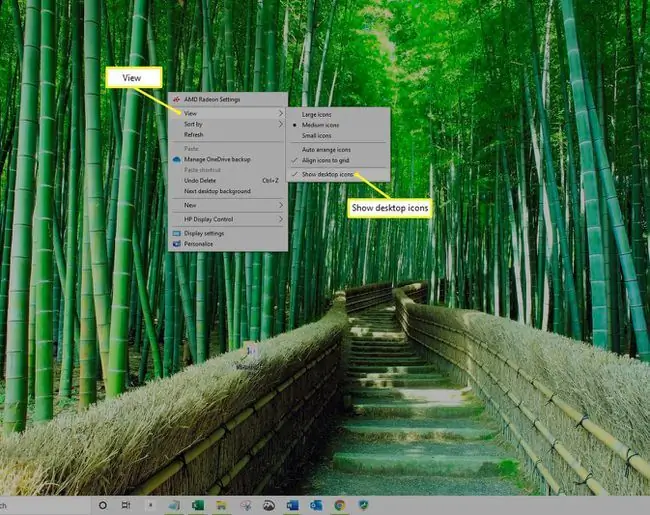
Task: Open Task View from the taskbar
Action: click(126, 505)
